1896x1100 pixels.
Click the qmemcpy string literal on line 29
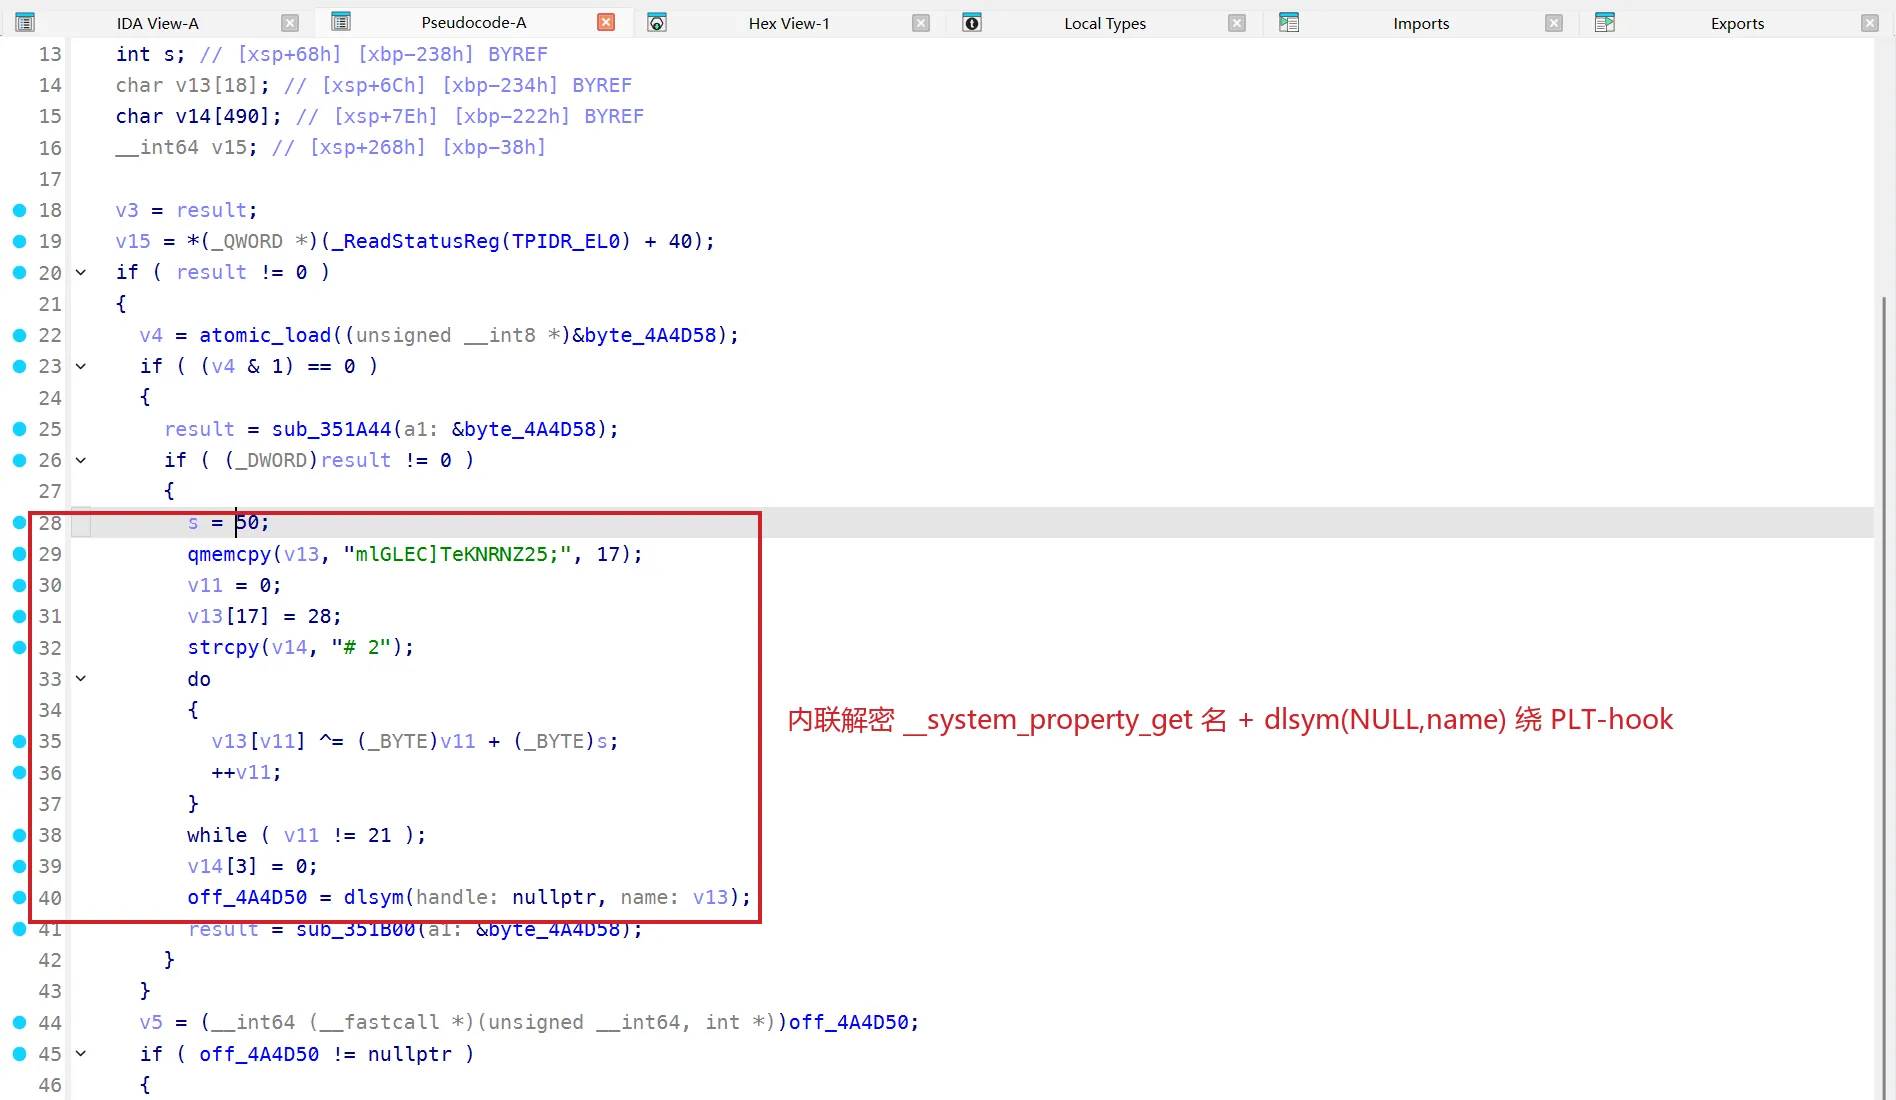pyautogui.click(x=458, y=554)
